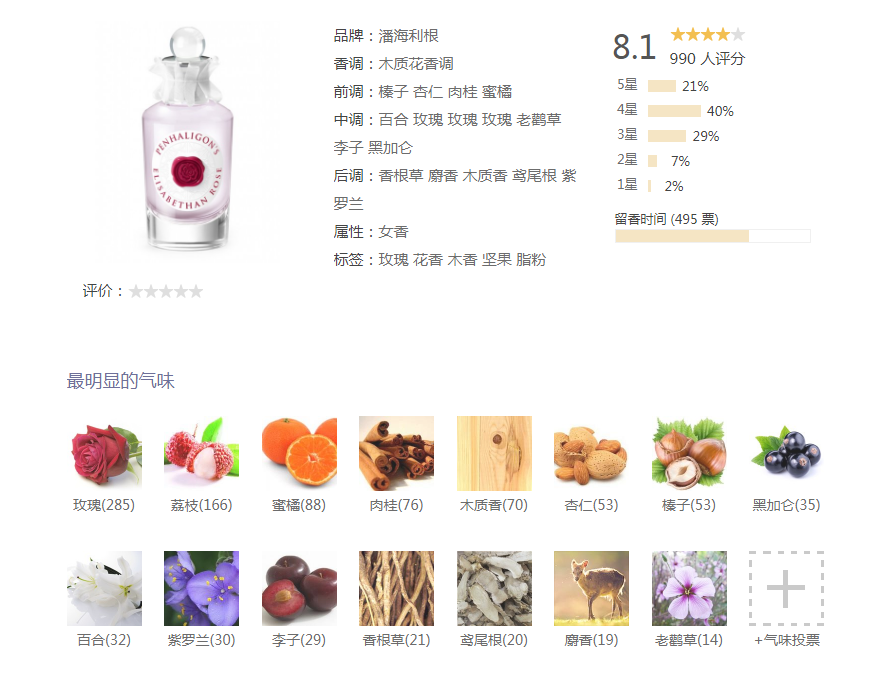This screenshot has width=885, height=673.
Task: Select the 荔枝 lychee scent image
Action: (x=201, y=453)
